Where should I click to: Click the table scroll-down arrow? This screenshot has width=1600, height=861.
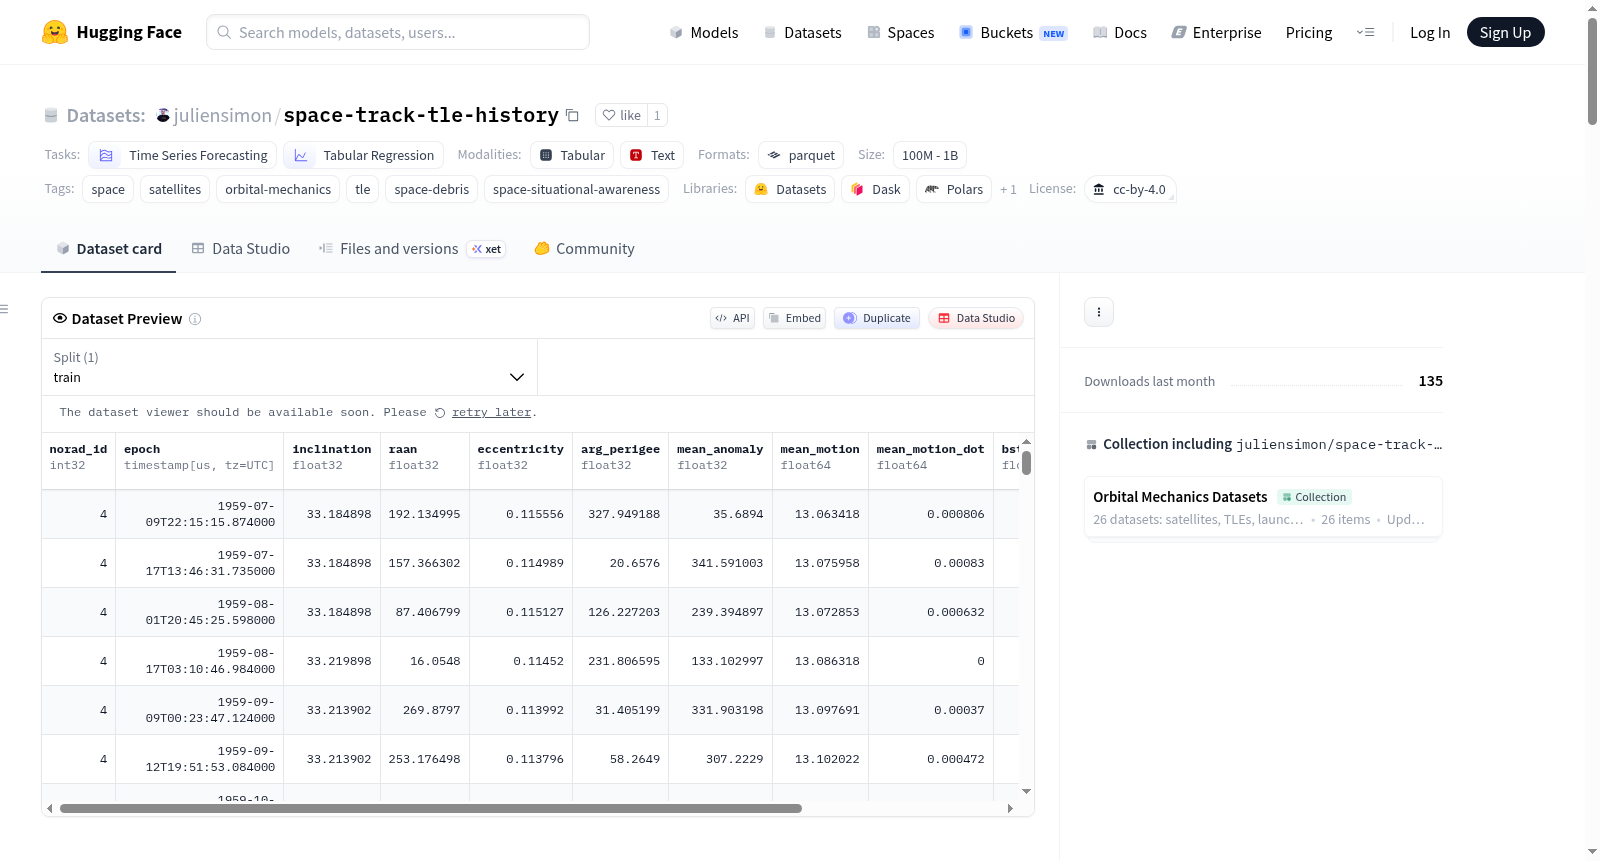(x=1026, y=792)
